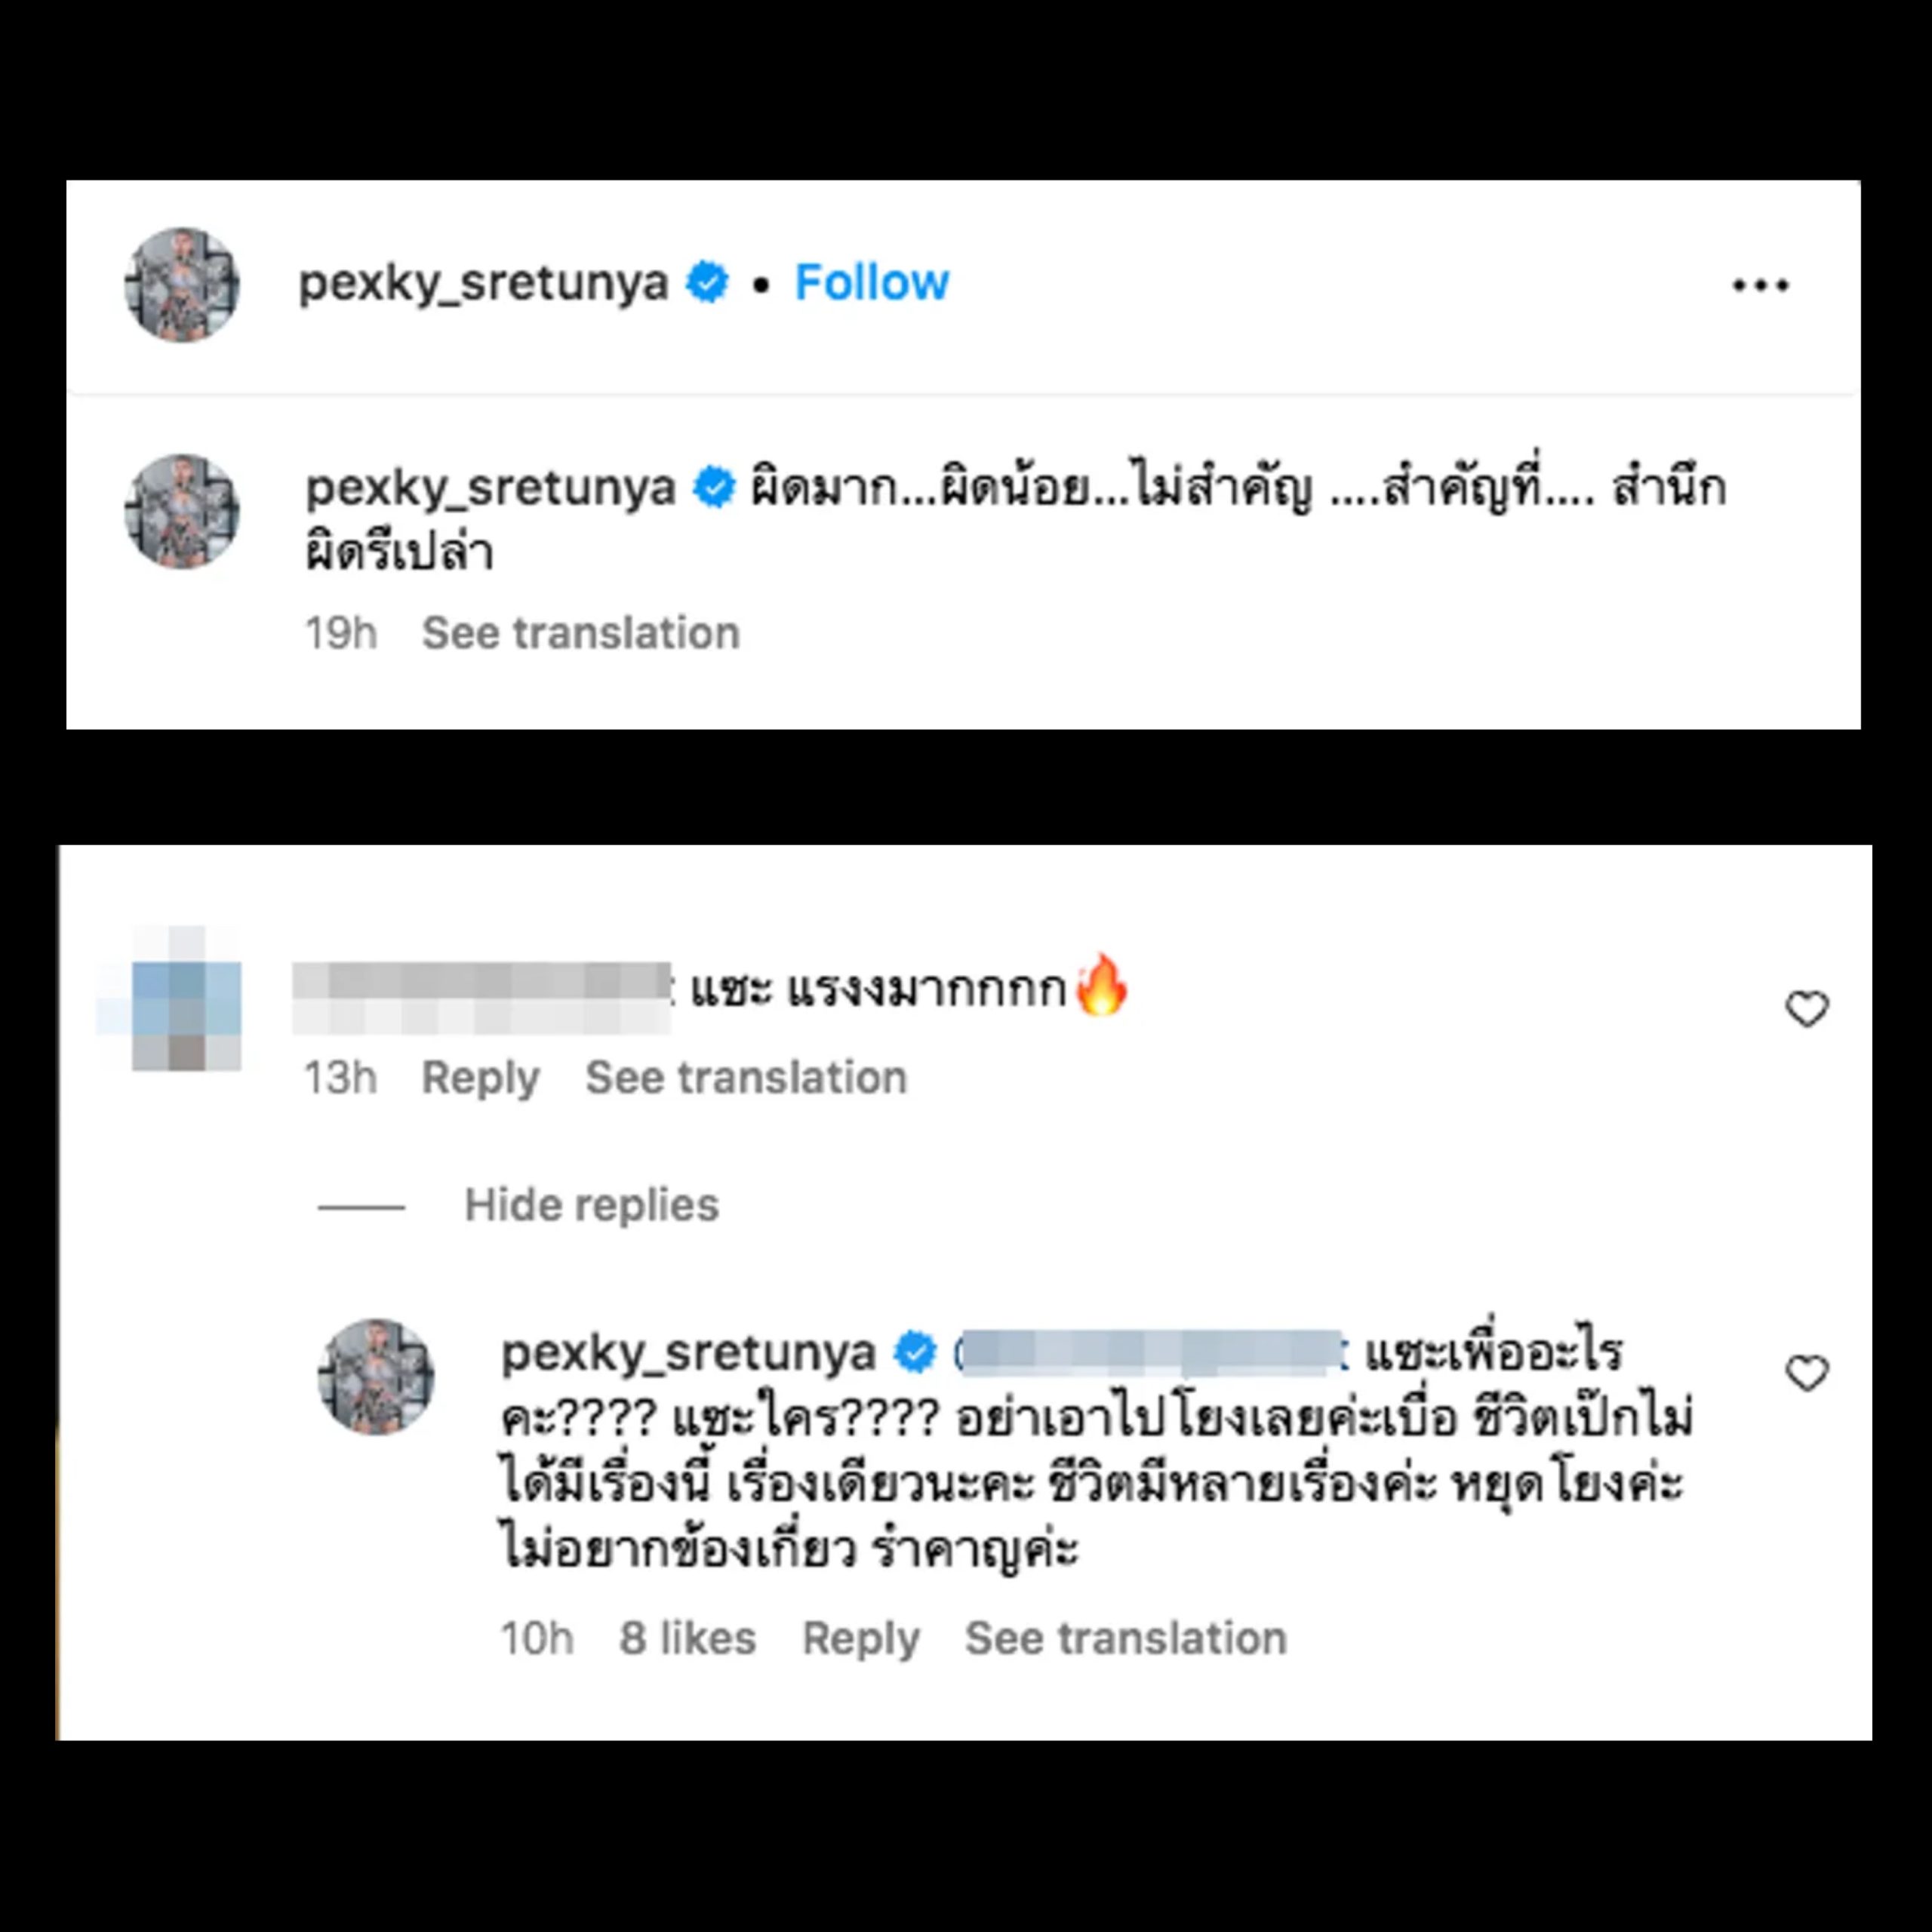The image size is (1932, 1932).
Task: See translation of the 13h comment
Action: pyautogui.click(x=746, y=1078)
